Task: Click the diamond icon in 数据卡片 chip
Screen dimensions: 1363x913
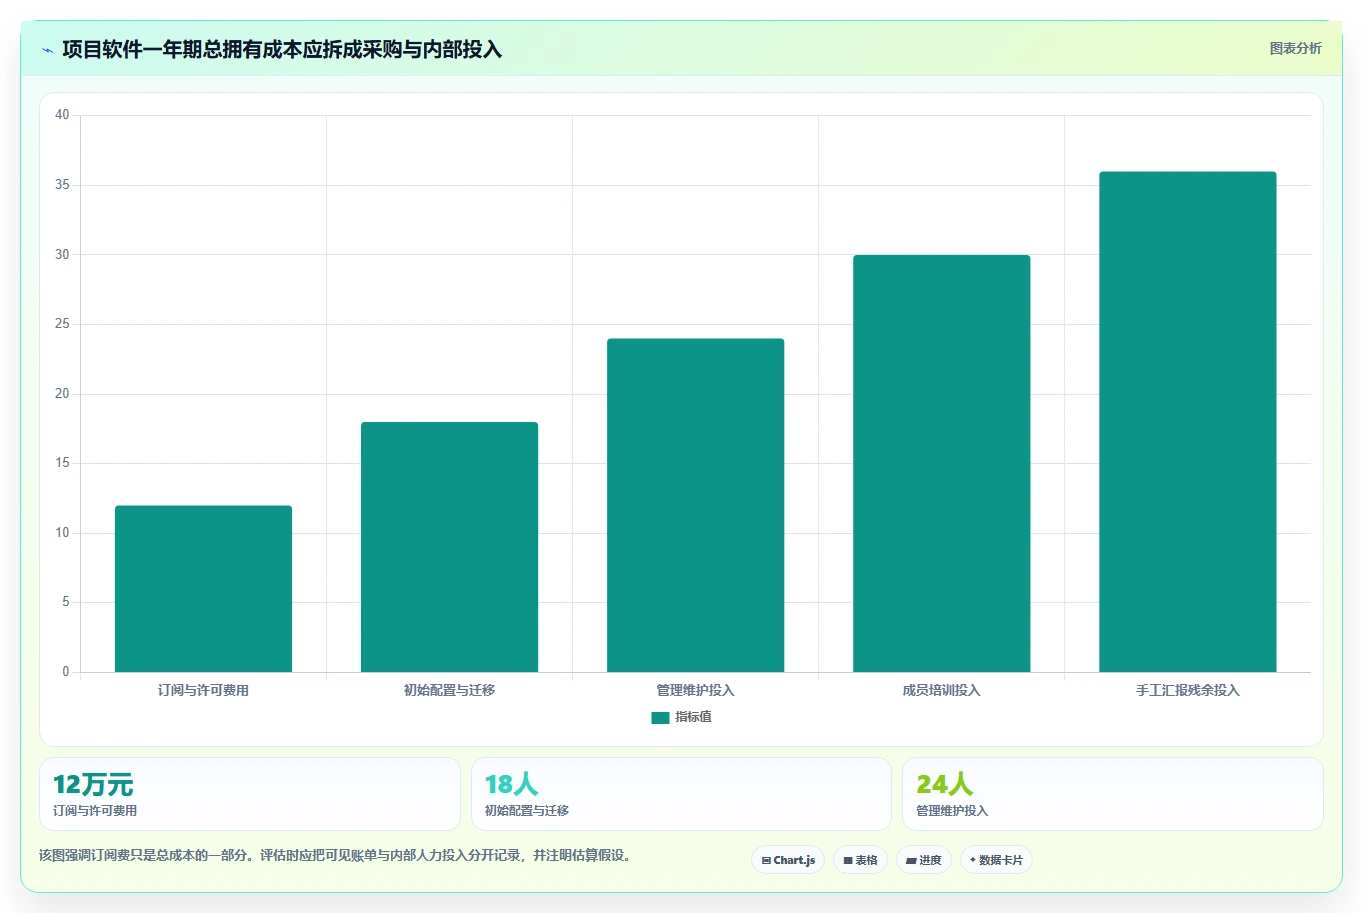Action: pos(972,860)
